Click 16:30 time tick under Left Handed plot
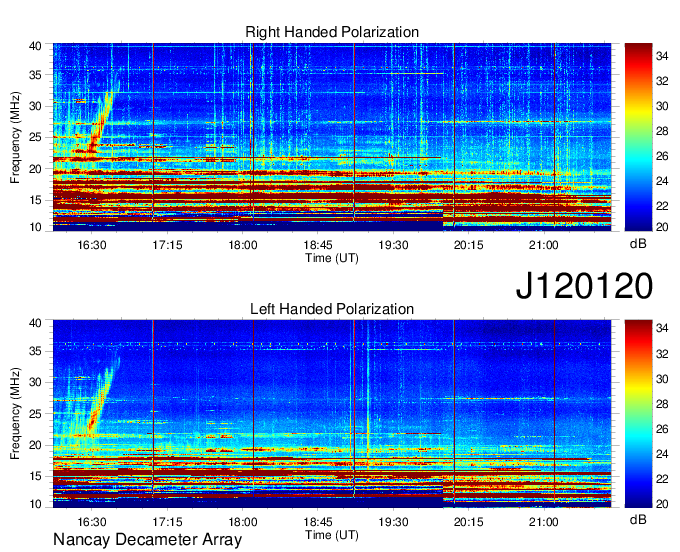This screenshot has width=680, height=552. [x=92, y=522]
